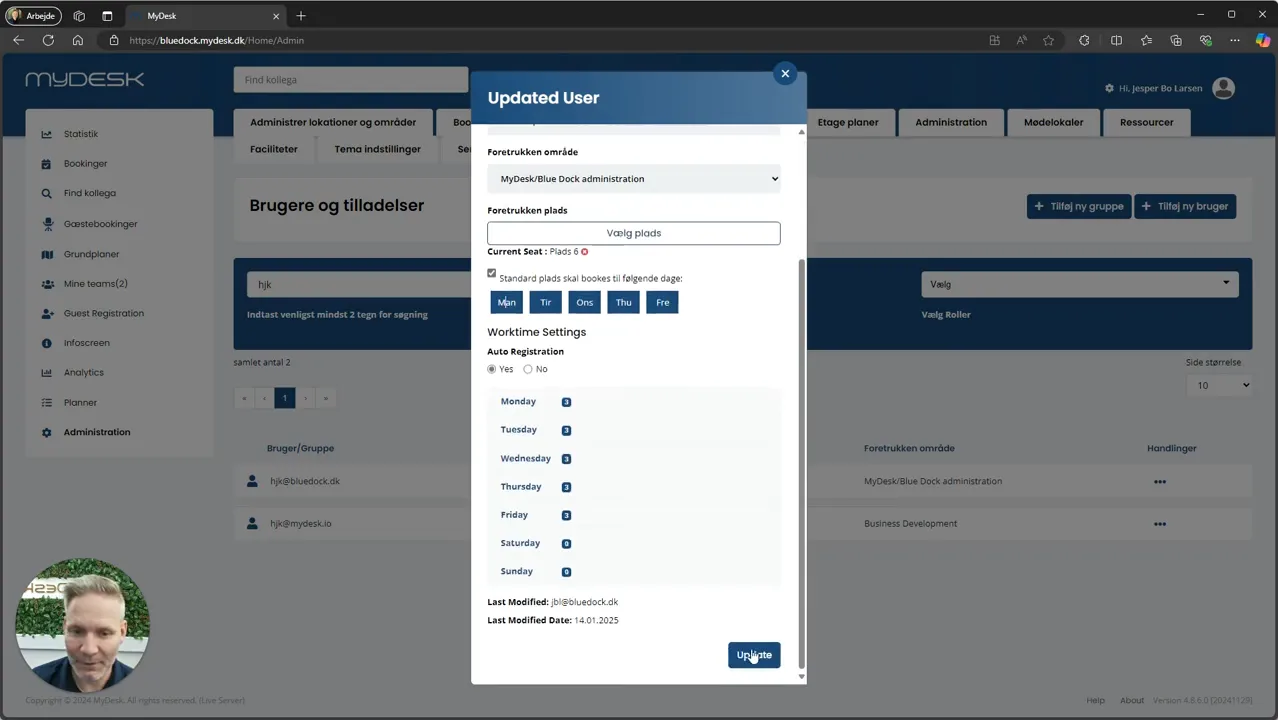Image resolution: width=1278 pixels, height=720 pixels.
Task: Switch to the Faciliteter tab
Action: pos(274,149)
